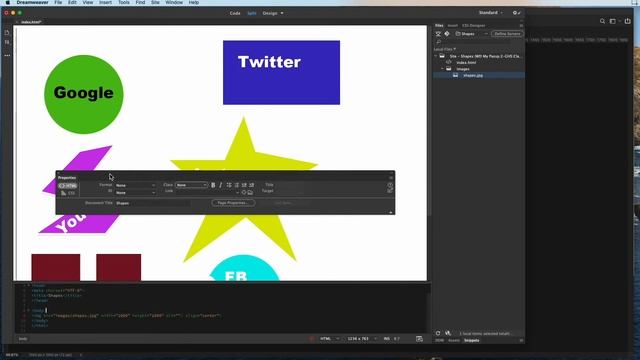Click the File Management icon in left toolbar
This screenshot has height=360, width=640.
(x=7, y=42)
